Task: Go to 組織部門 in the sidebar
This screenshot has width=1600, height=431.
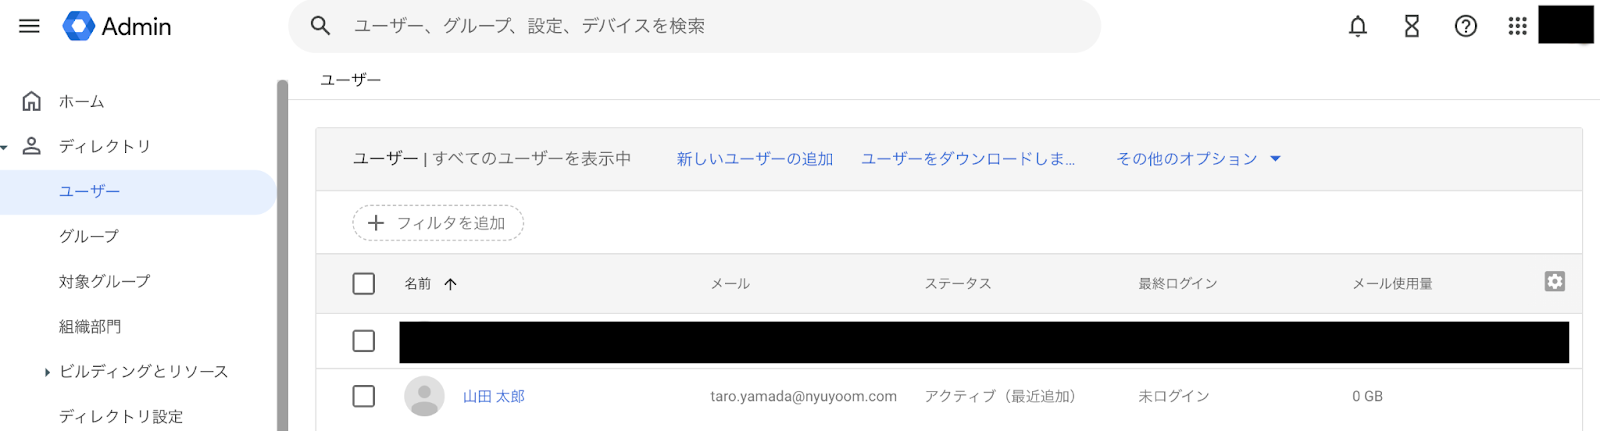Action: pos(90,326)
